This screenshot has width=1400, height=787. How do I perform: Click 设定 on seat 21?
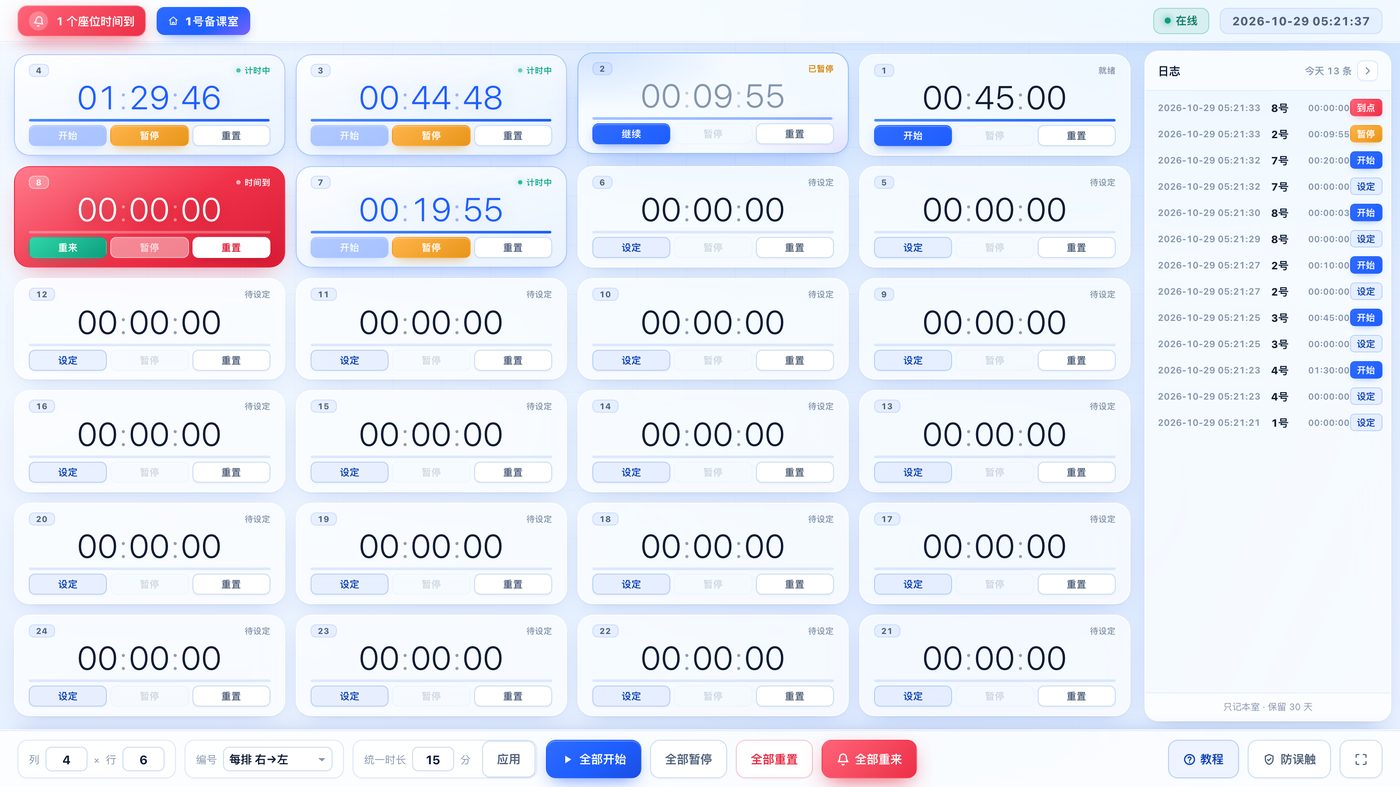click(x=913, y=696)
